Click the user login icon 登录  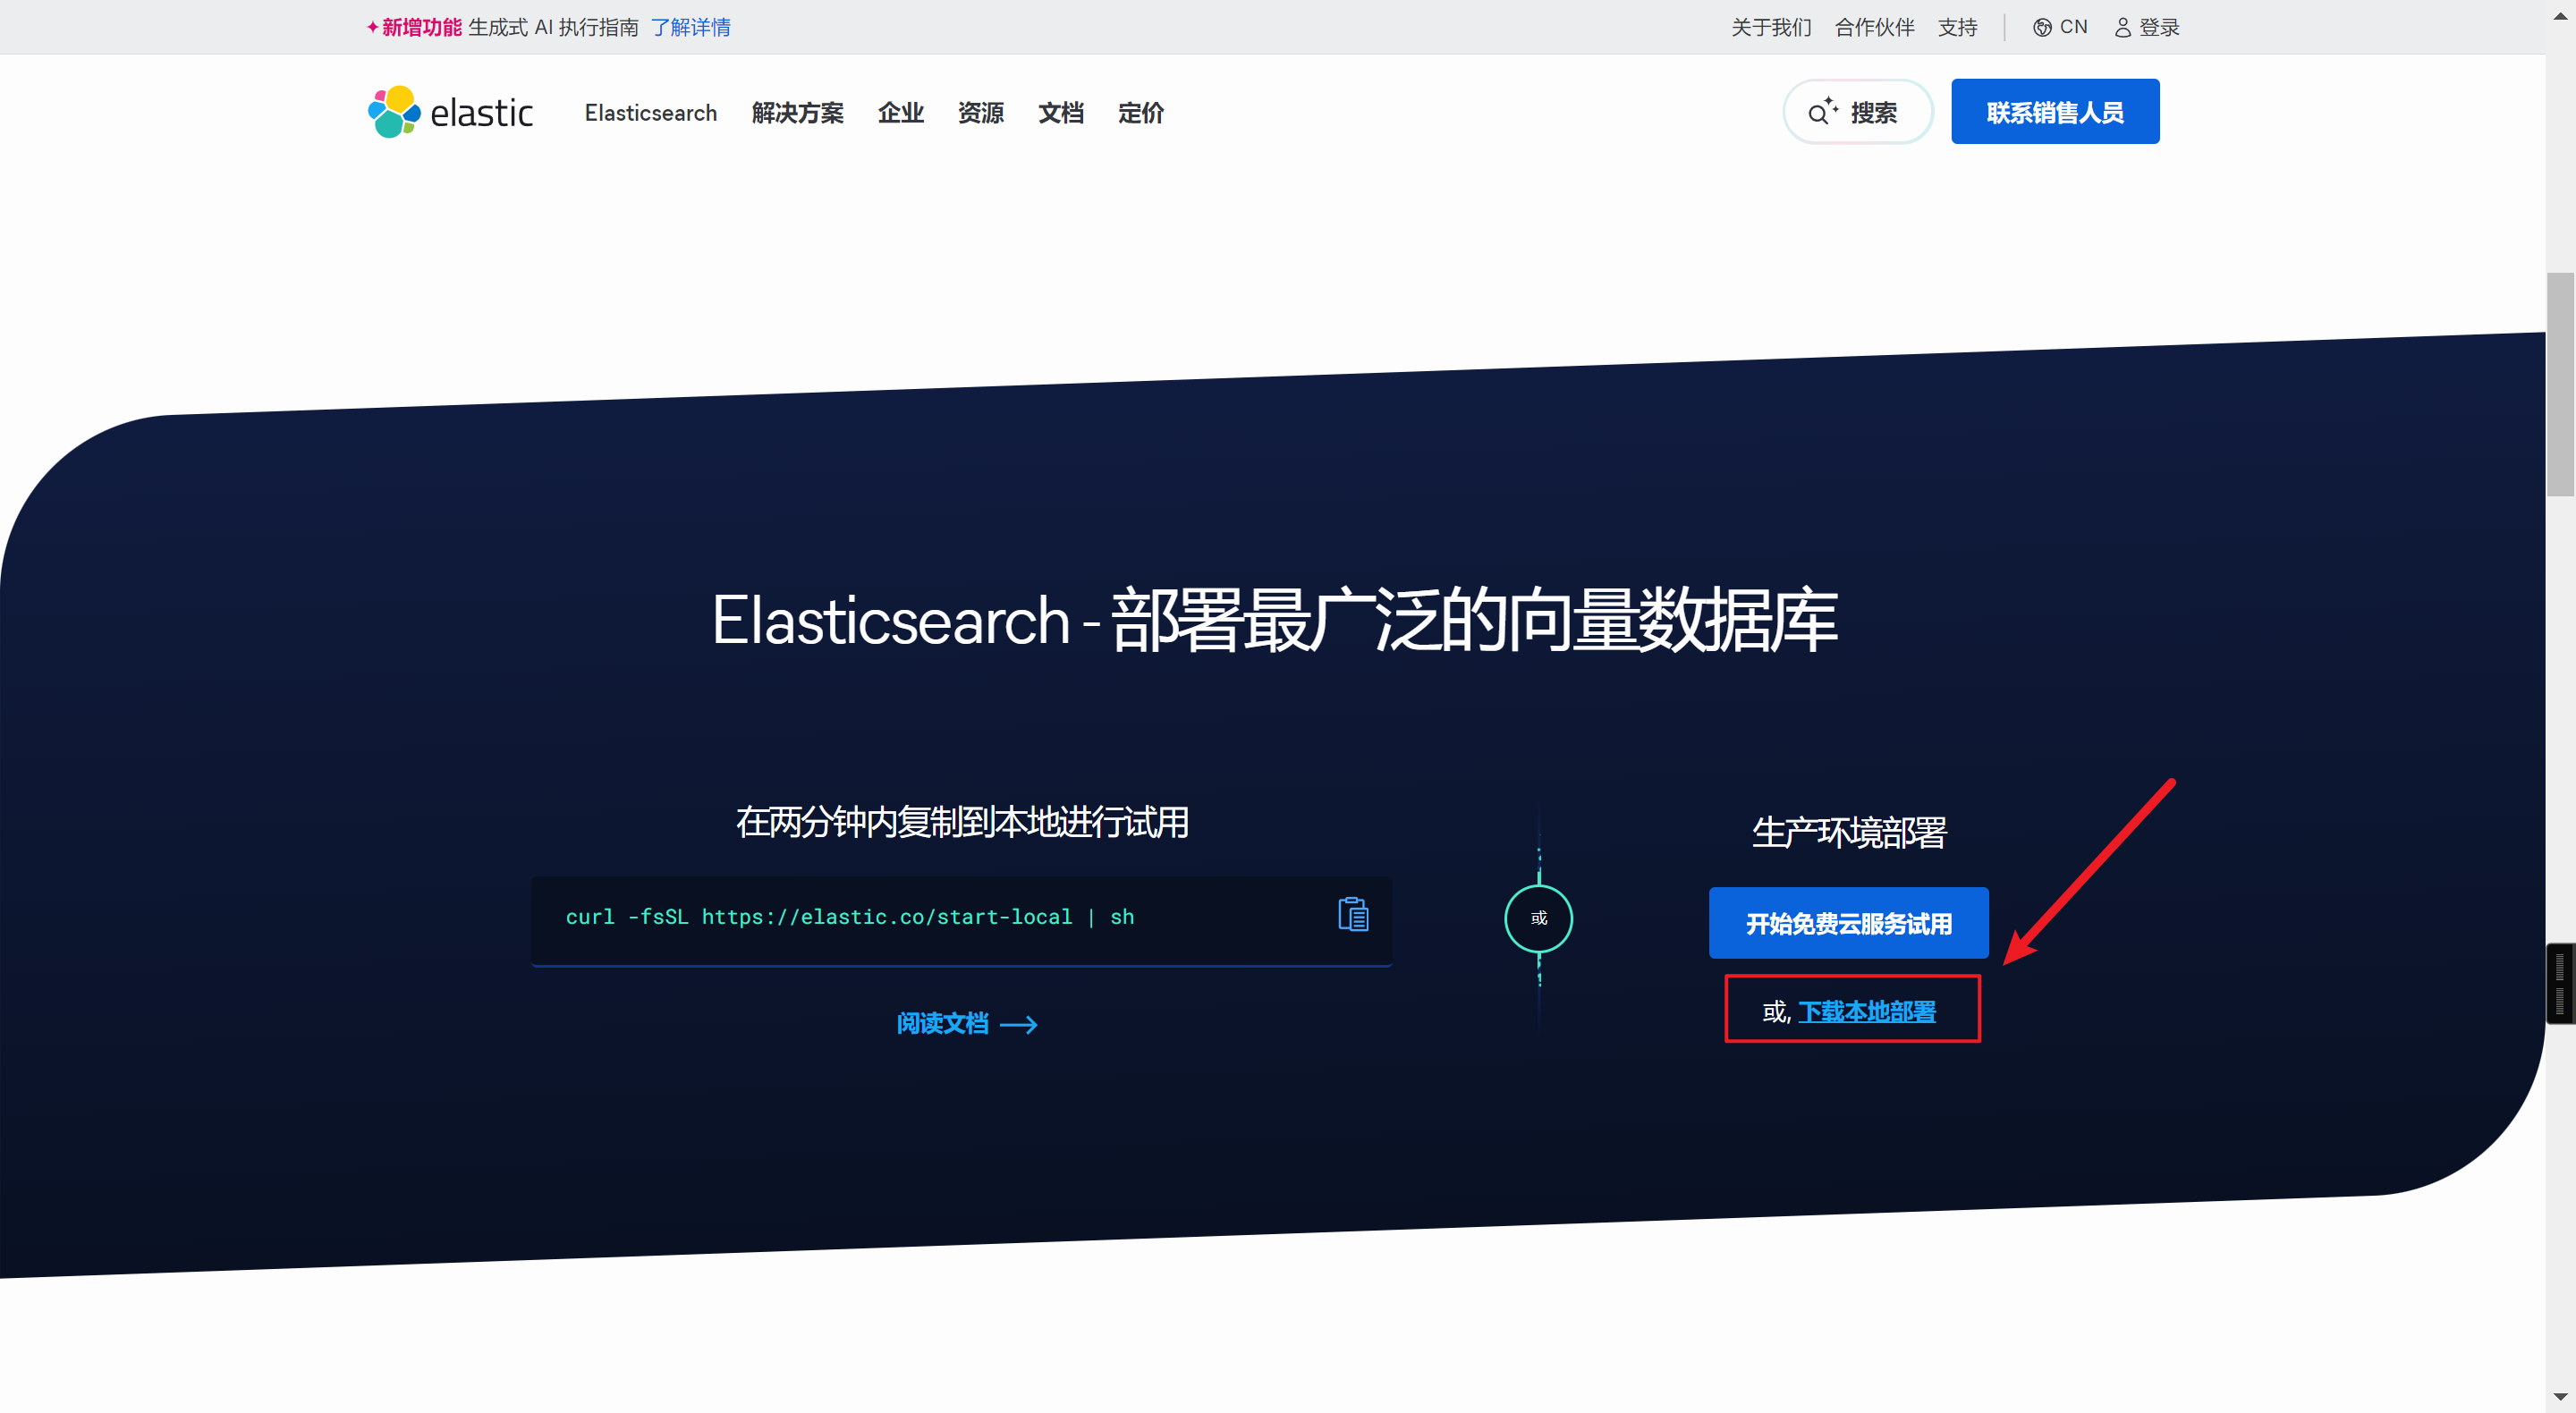pyautogui.click(x=2122, y=28)
